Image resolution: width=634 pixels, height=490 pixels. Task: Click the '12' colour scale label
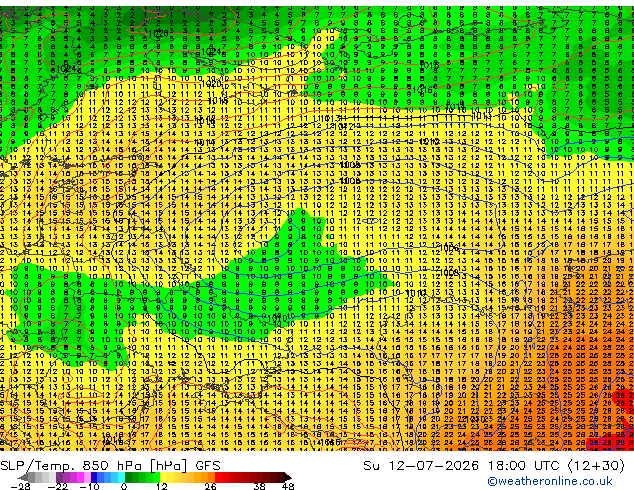point(162,486)
